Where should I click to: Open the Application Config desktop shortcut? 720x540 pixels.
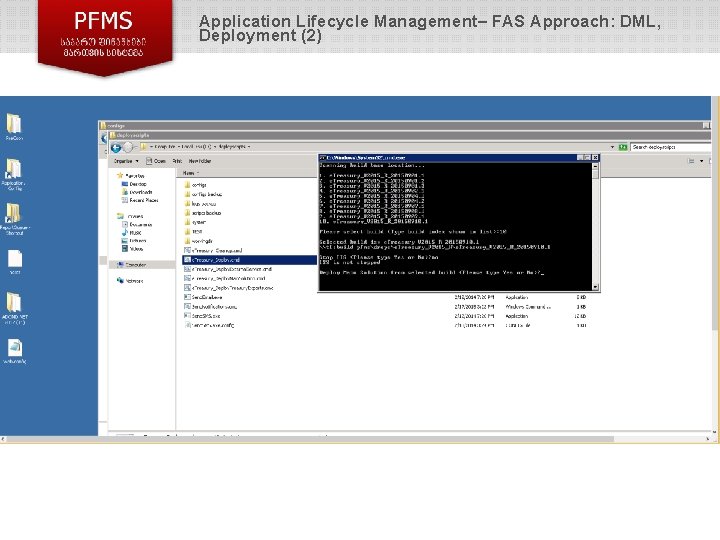pyautogui.click(x=14, y=174)
